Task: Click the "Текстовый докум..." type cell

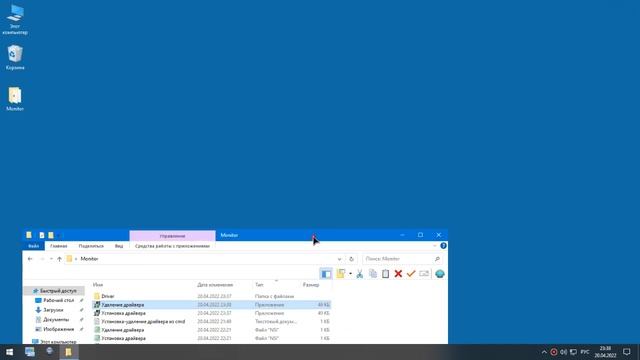Action: tap(276, 322)
